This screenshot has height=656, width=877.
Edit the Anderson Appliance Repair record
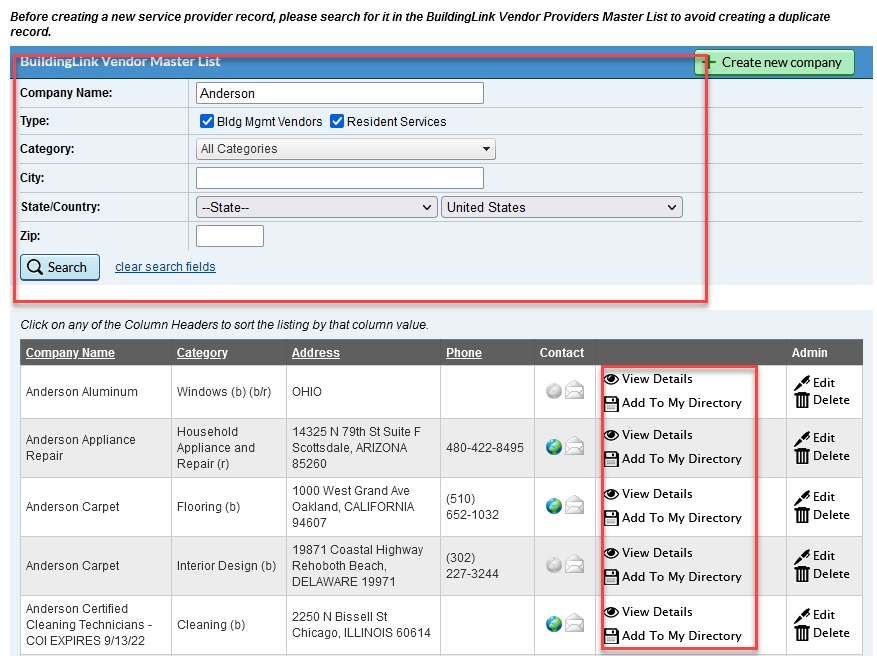click(x=815, y=438)
